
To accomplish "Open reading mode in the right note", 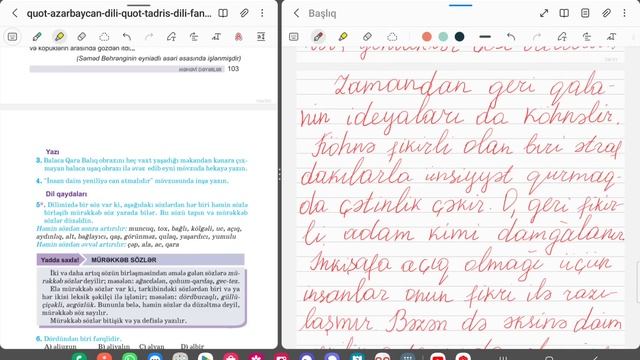I will [x=564, y=13].
